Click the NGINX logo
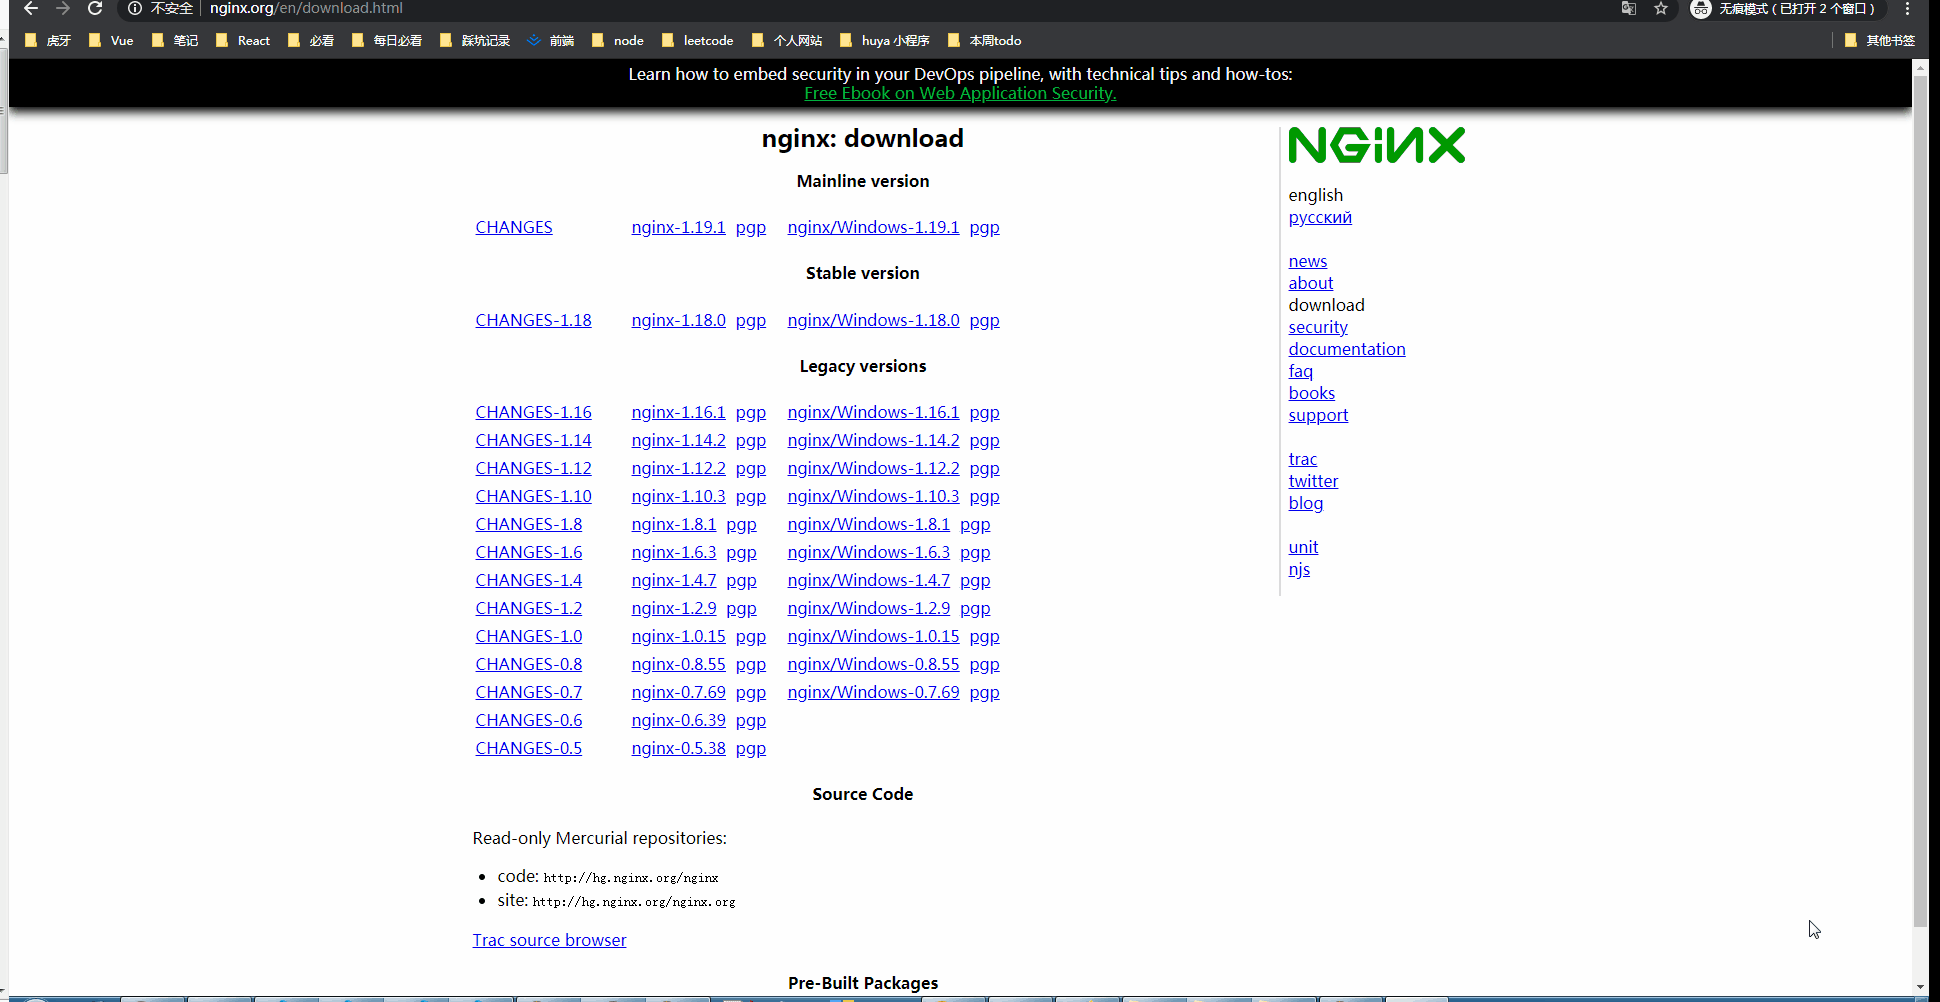Viewport: 1940px width, 1002px height. tap(1377, 144)
